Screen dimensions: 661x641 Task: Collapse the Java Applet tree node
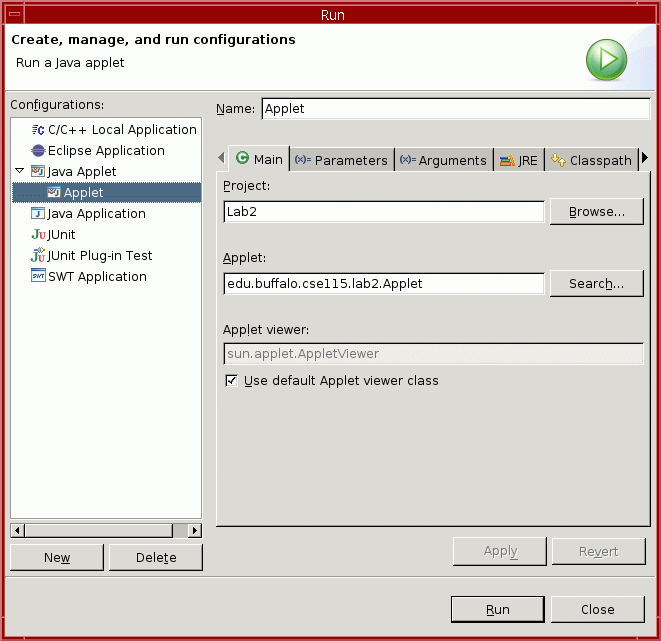20,172
